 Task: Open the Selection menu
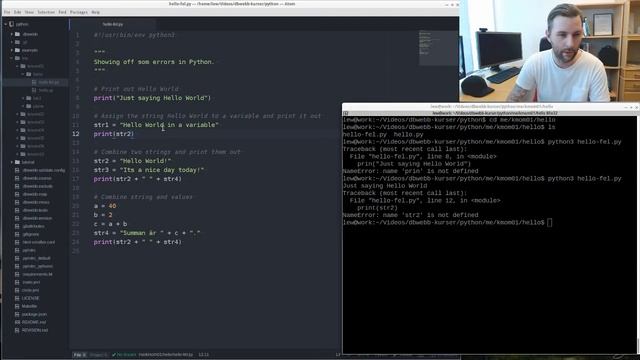pos(46,12)
